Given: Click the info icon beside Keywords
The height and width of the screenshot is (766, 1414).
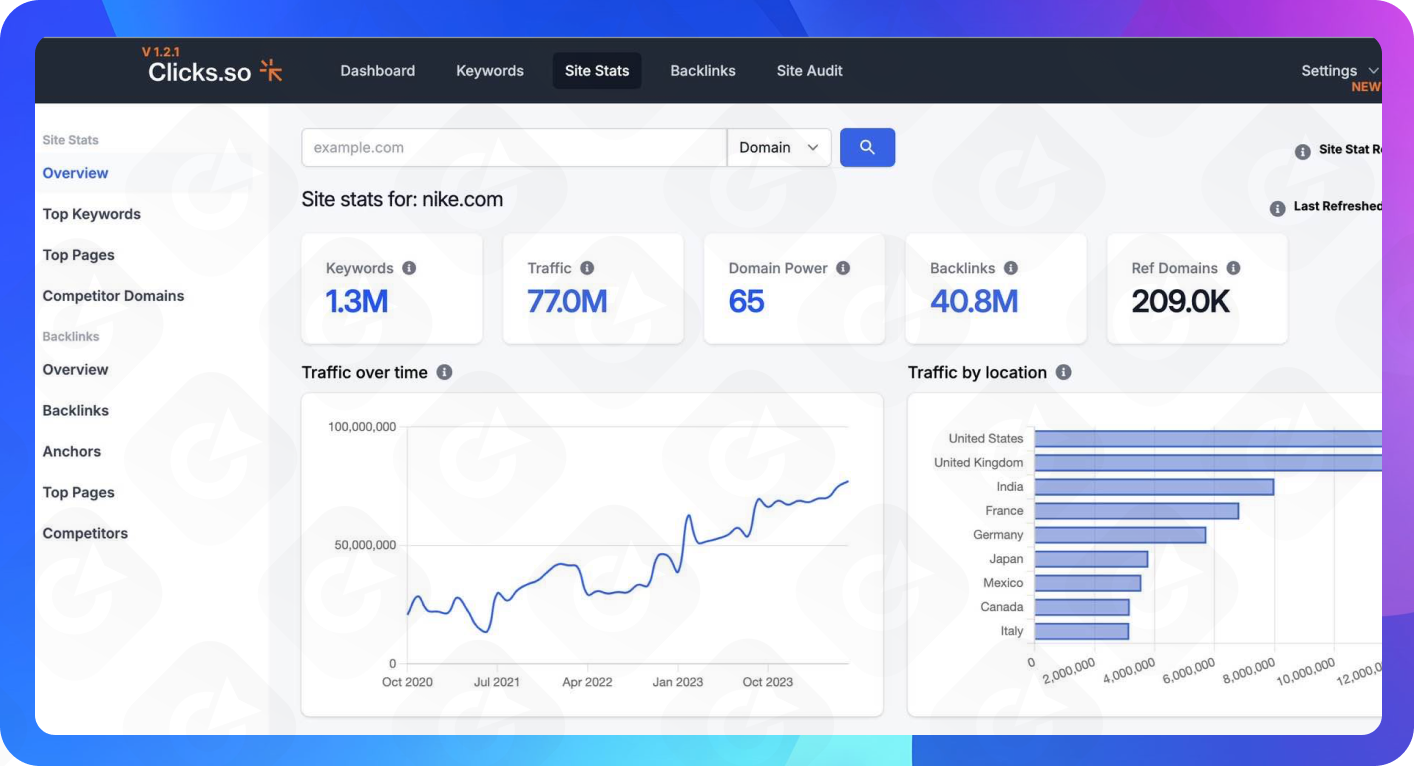Looking at the screenshot, I should (409, 268).
